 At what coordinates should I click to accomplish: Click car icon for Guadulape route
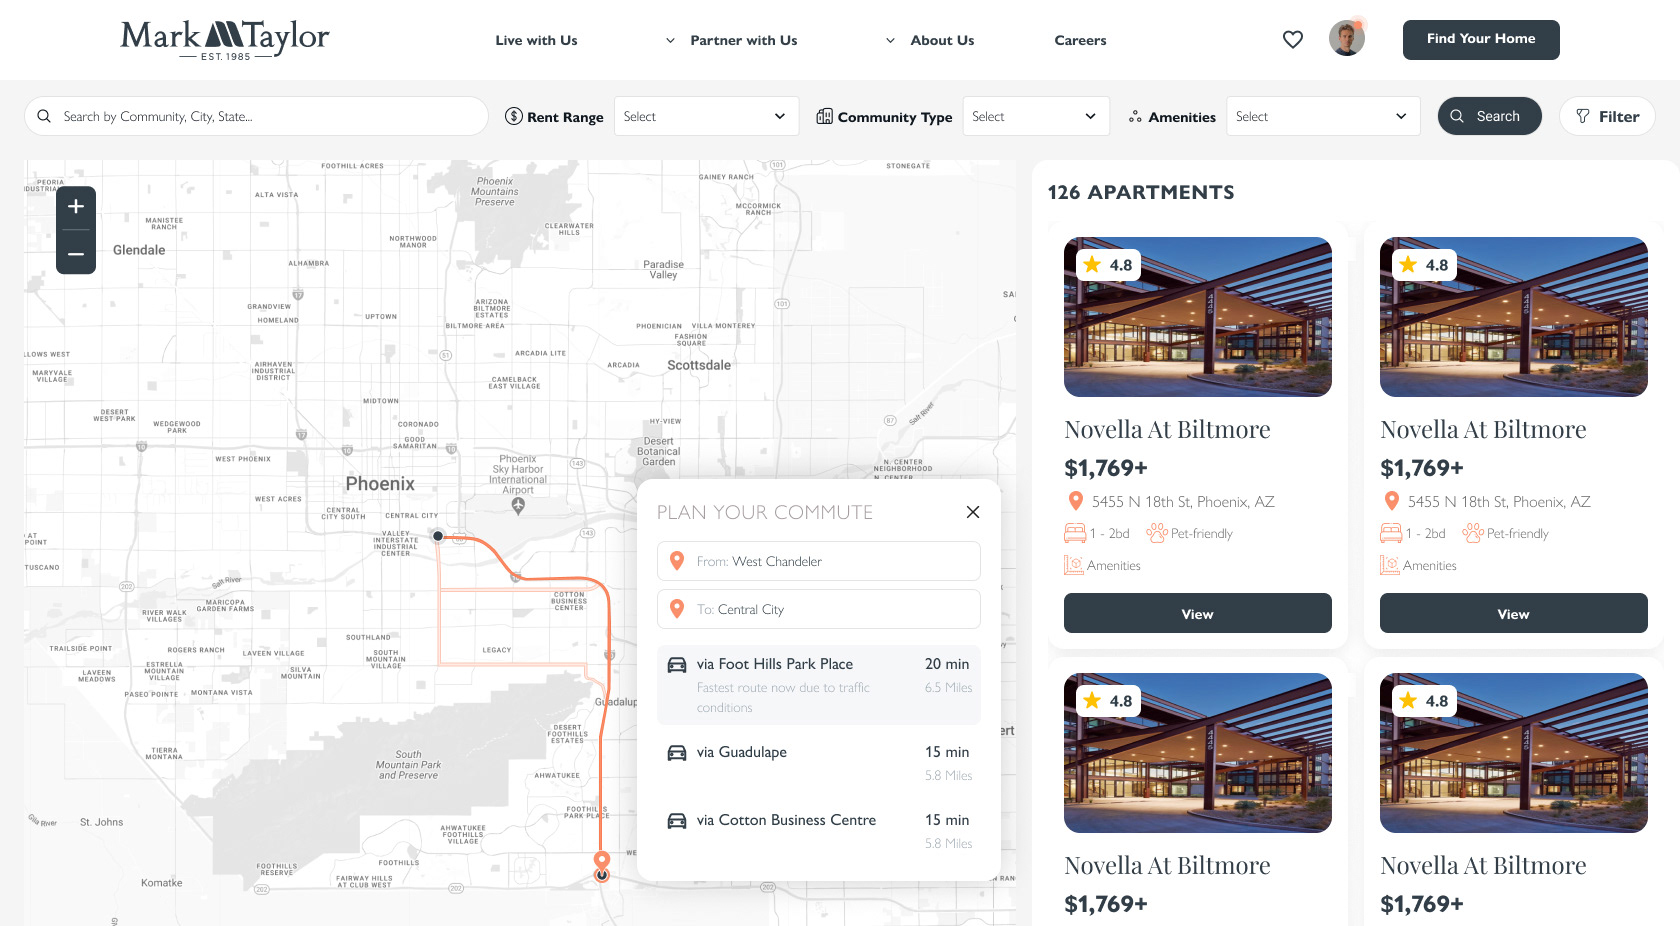point(677,753)
